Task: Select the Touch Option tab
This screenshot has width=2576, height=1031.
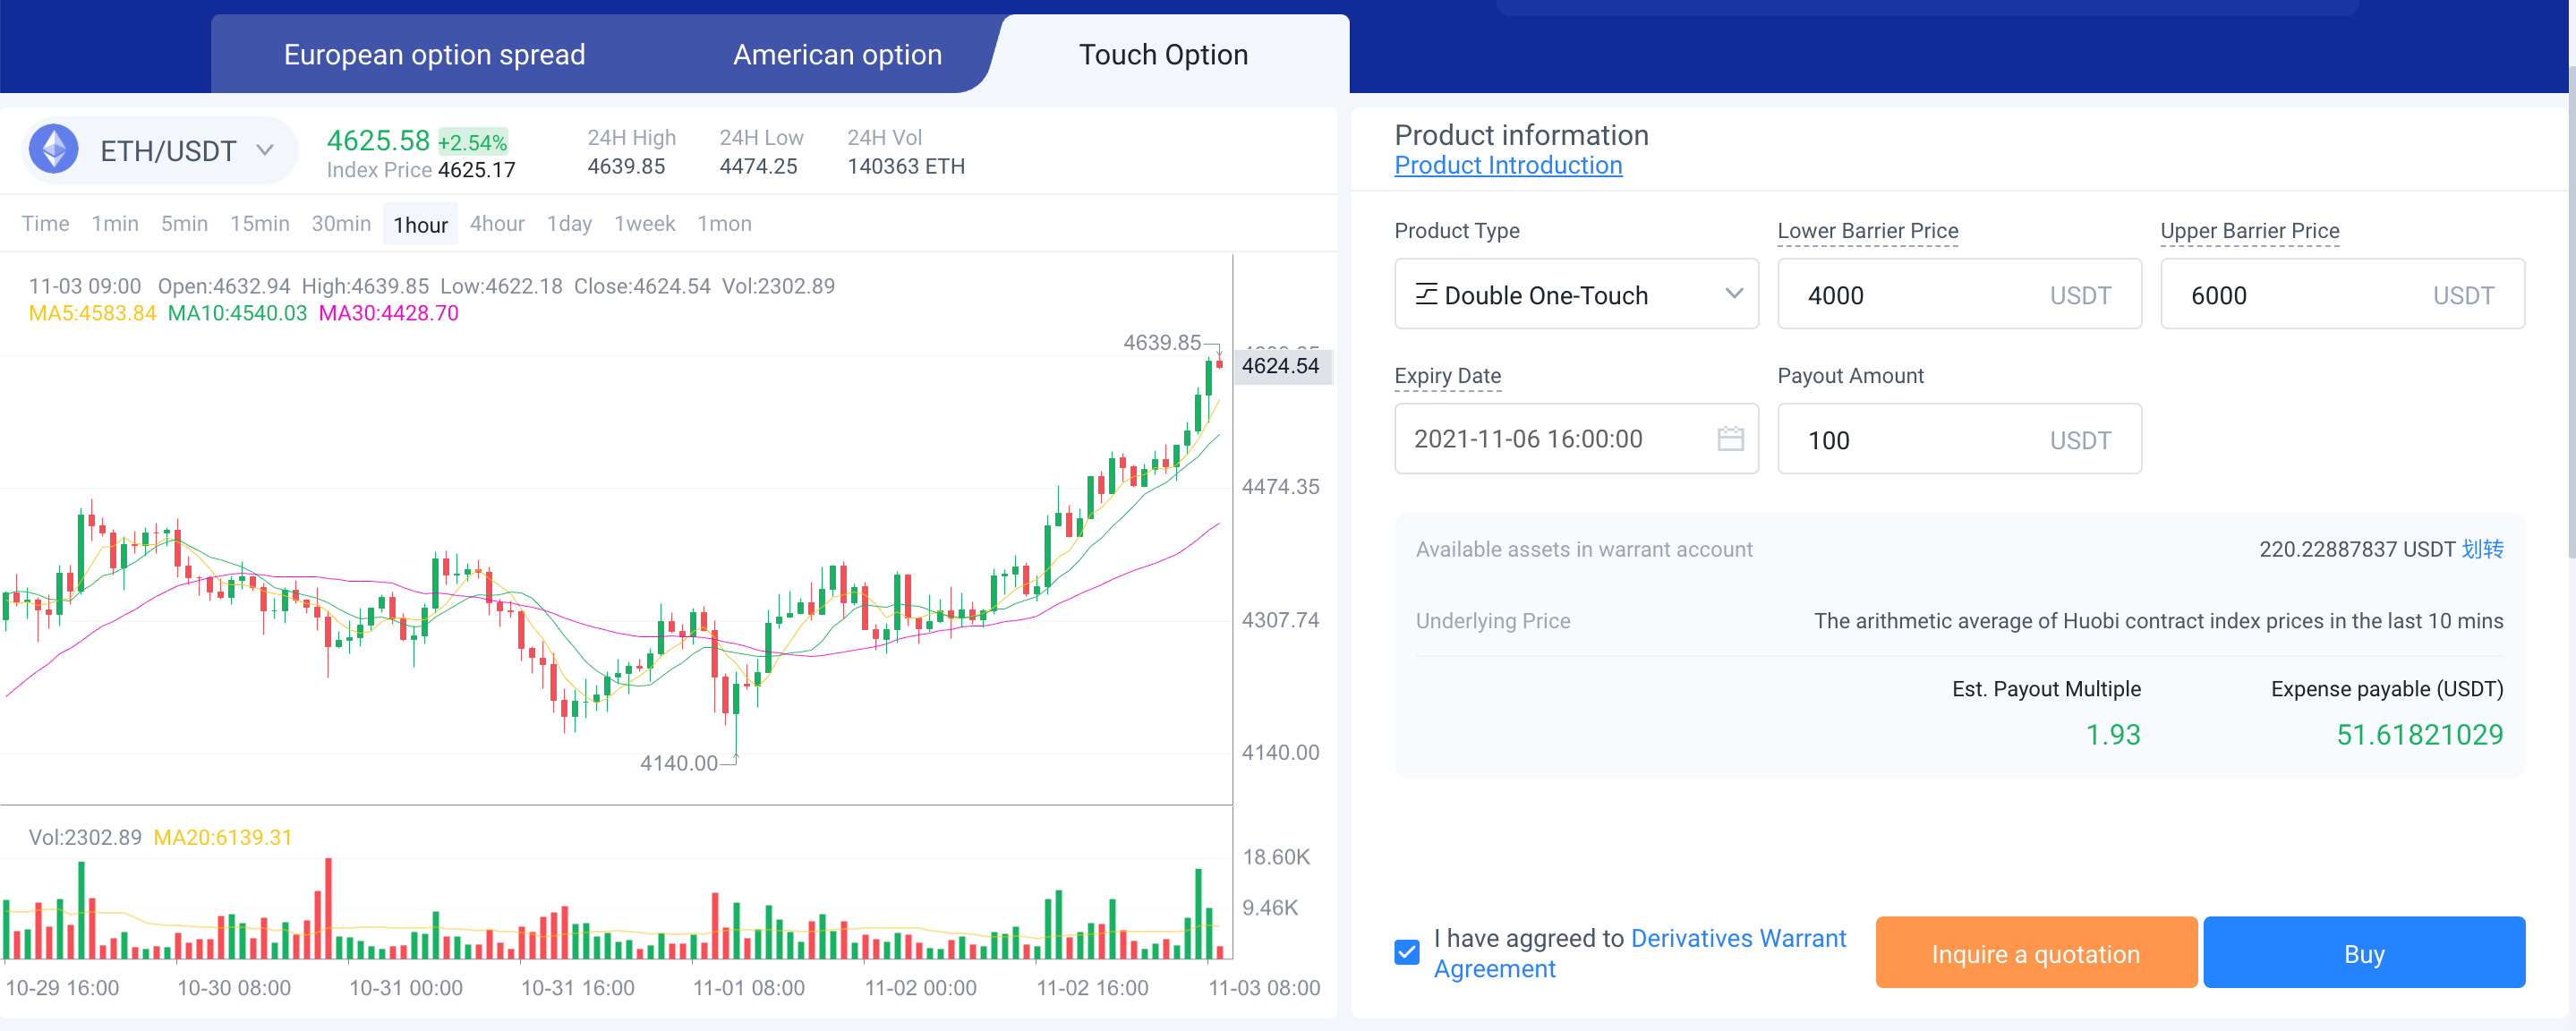Action: tap(1162, 55)
